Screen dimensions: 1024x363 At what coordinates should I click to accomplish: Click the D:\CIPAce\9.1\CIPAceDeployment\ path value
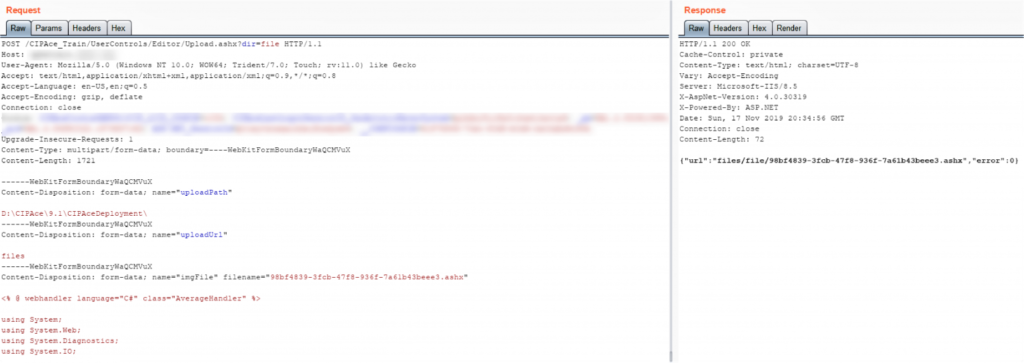click(x=74, y=213)
